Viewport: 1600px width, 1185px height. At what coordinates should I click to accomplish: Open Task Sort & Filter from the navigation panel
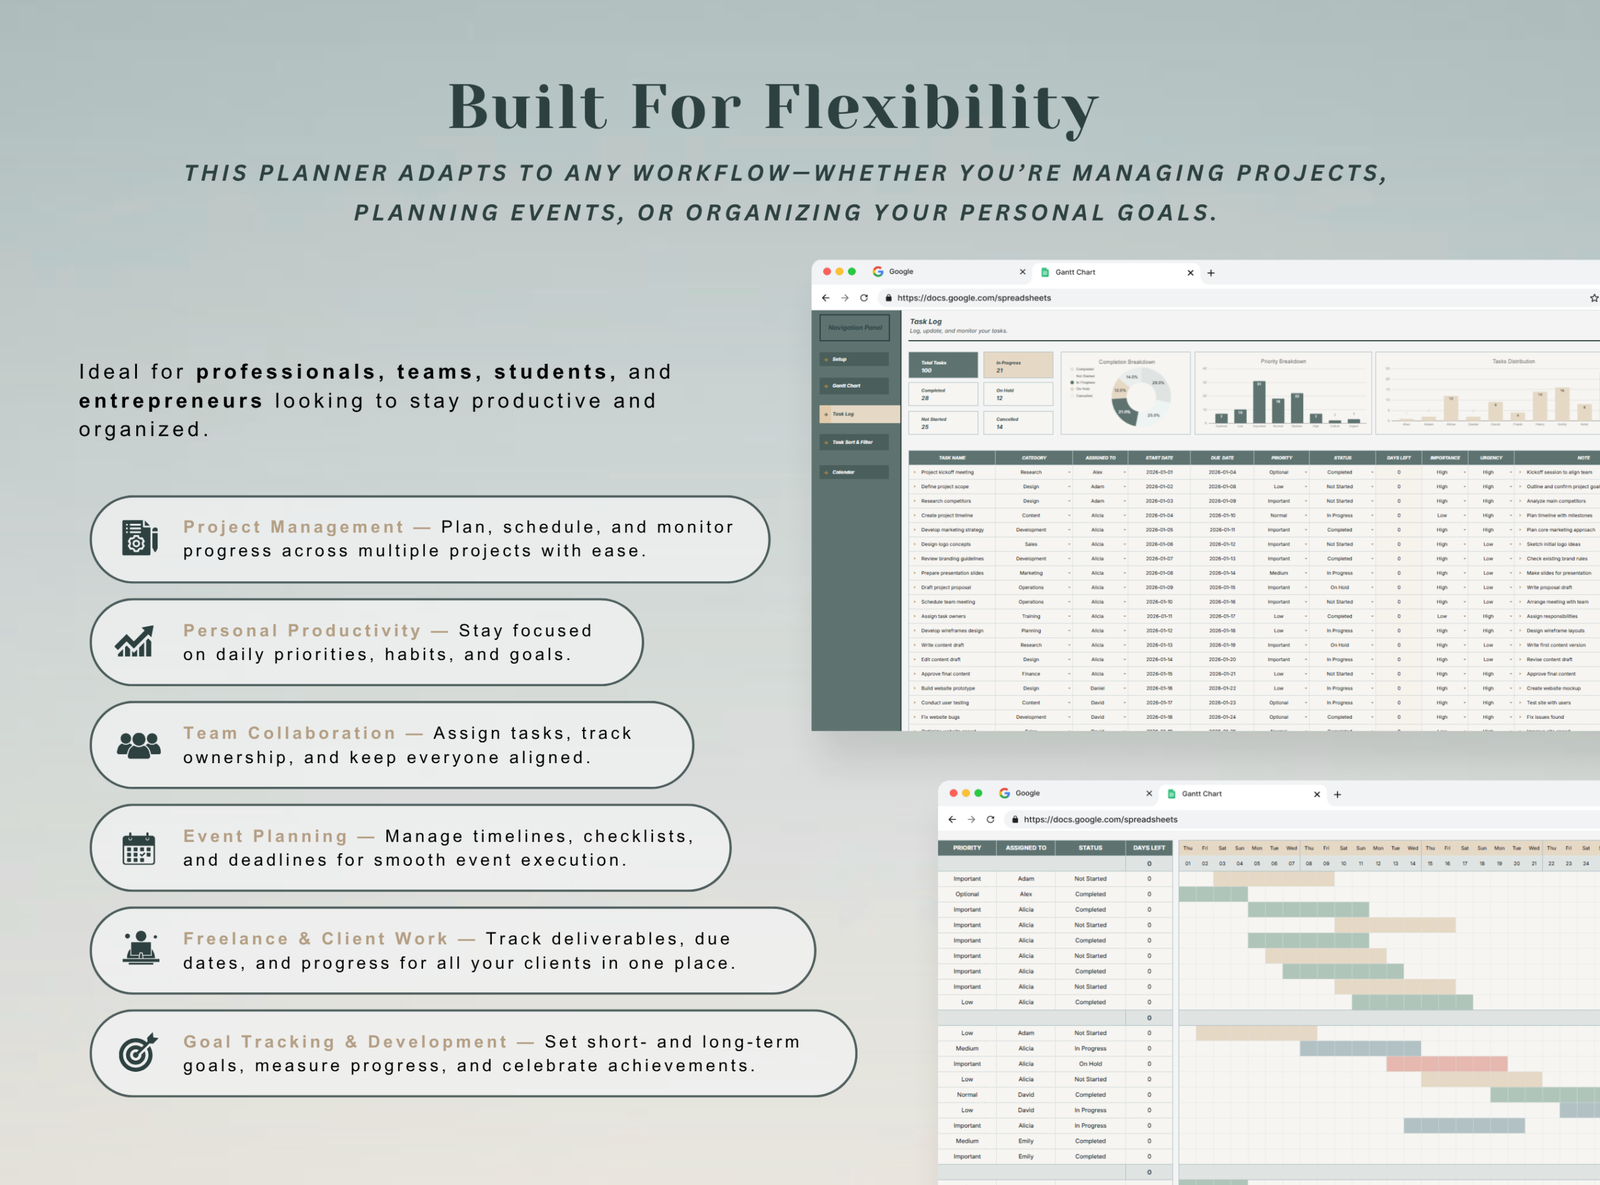854,442
